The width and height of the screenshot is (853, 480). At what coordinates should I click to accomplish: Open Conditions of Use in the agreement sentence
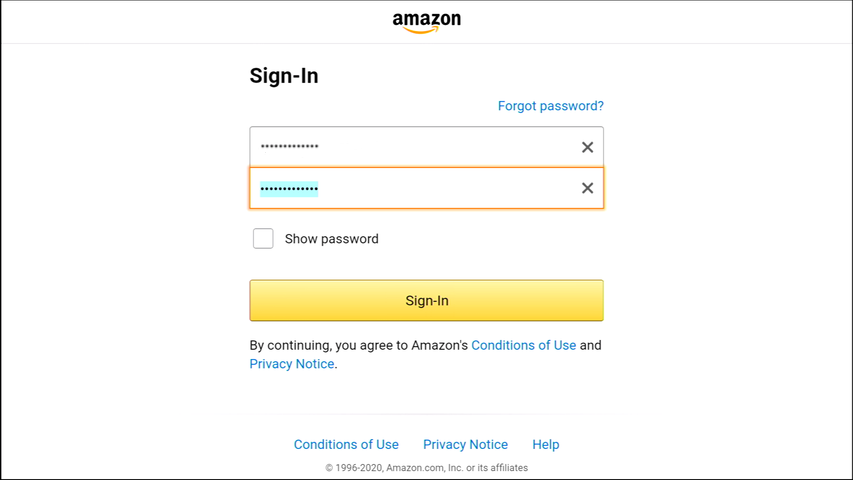pos(523,345)
